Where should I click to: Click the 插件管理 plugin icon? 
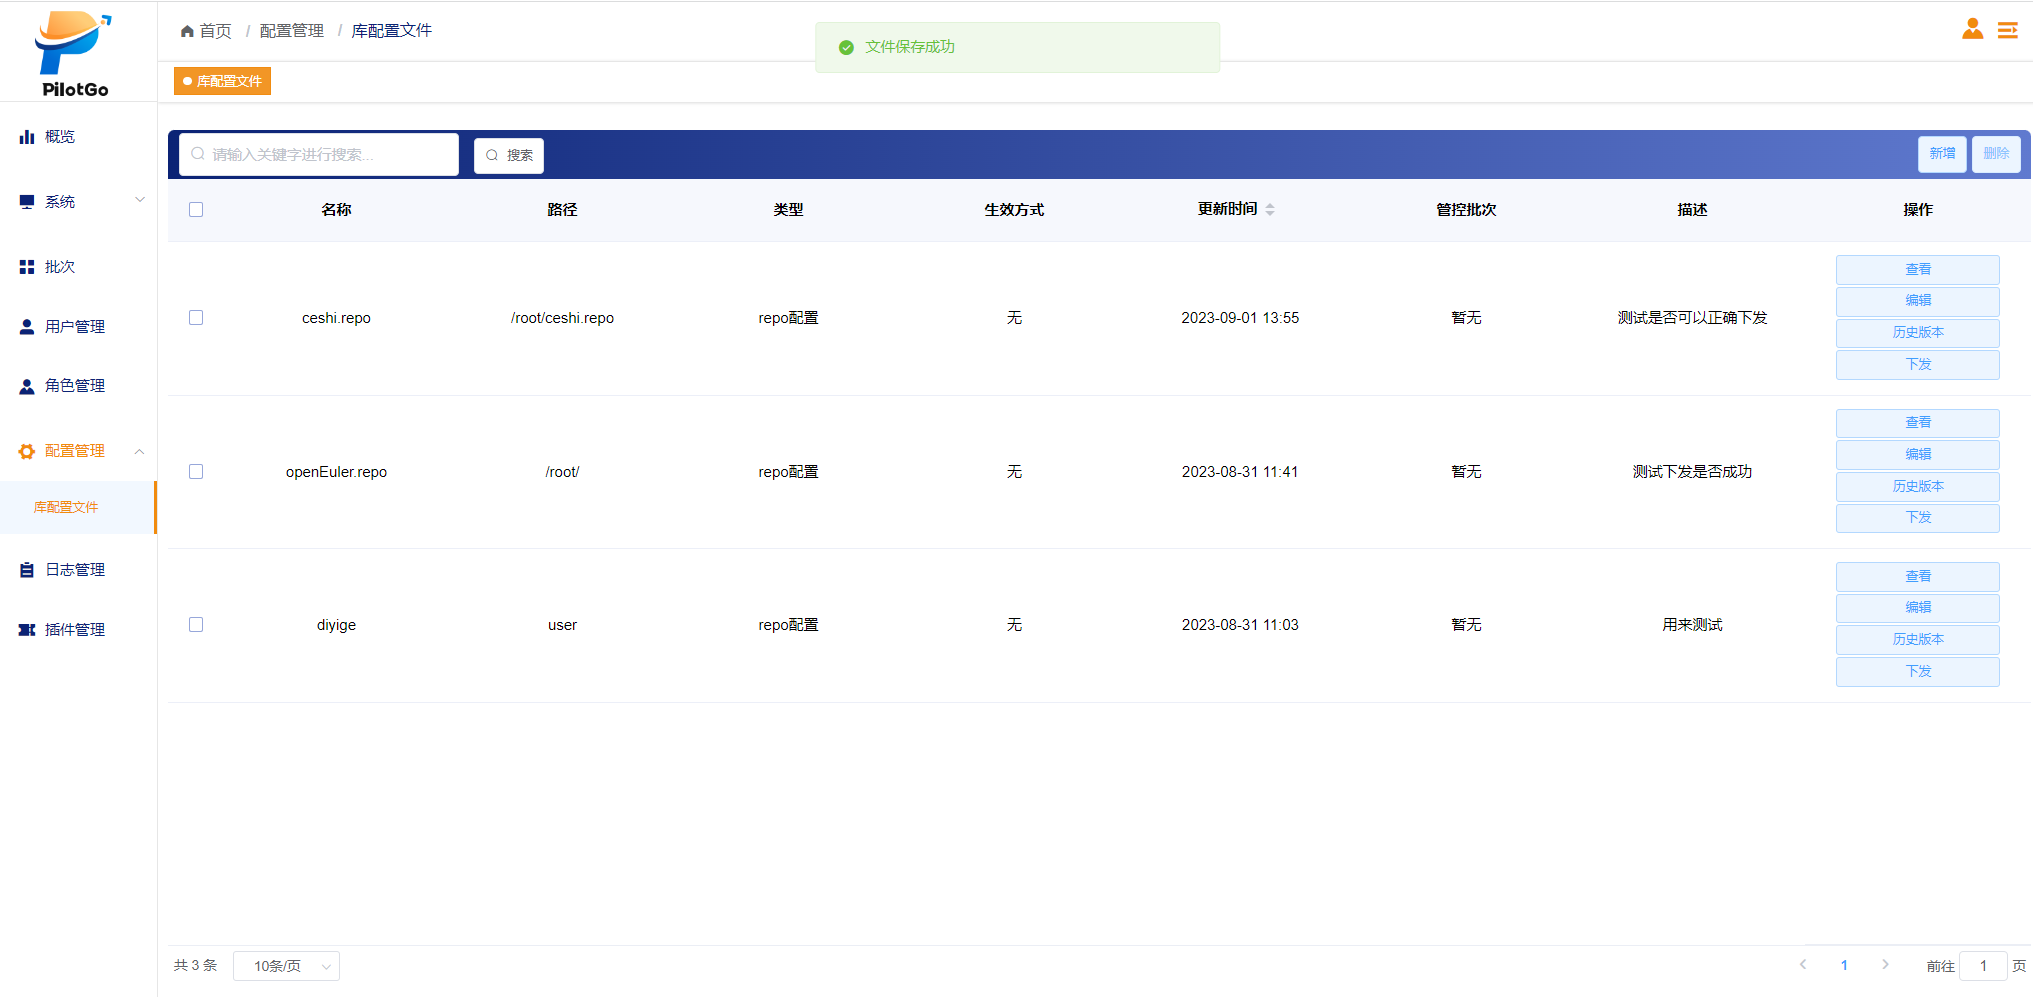[x=27, y=630]
